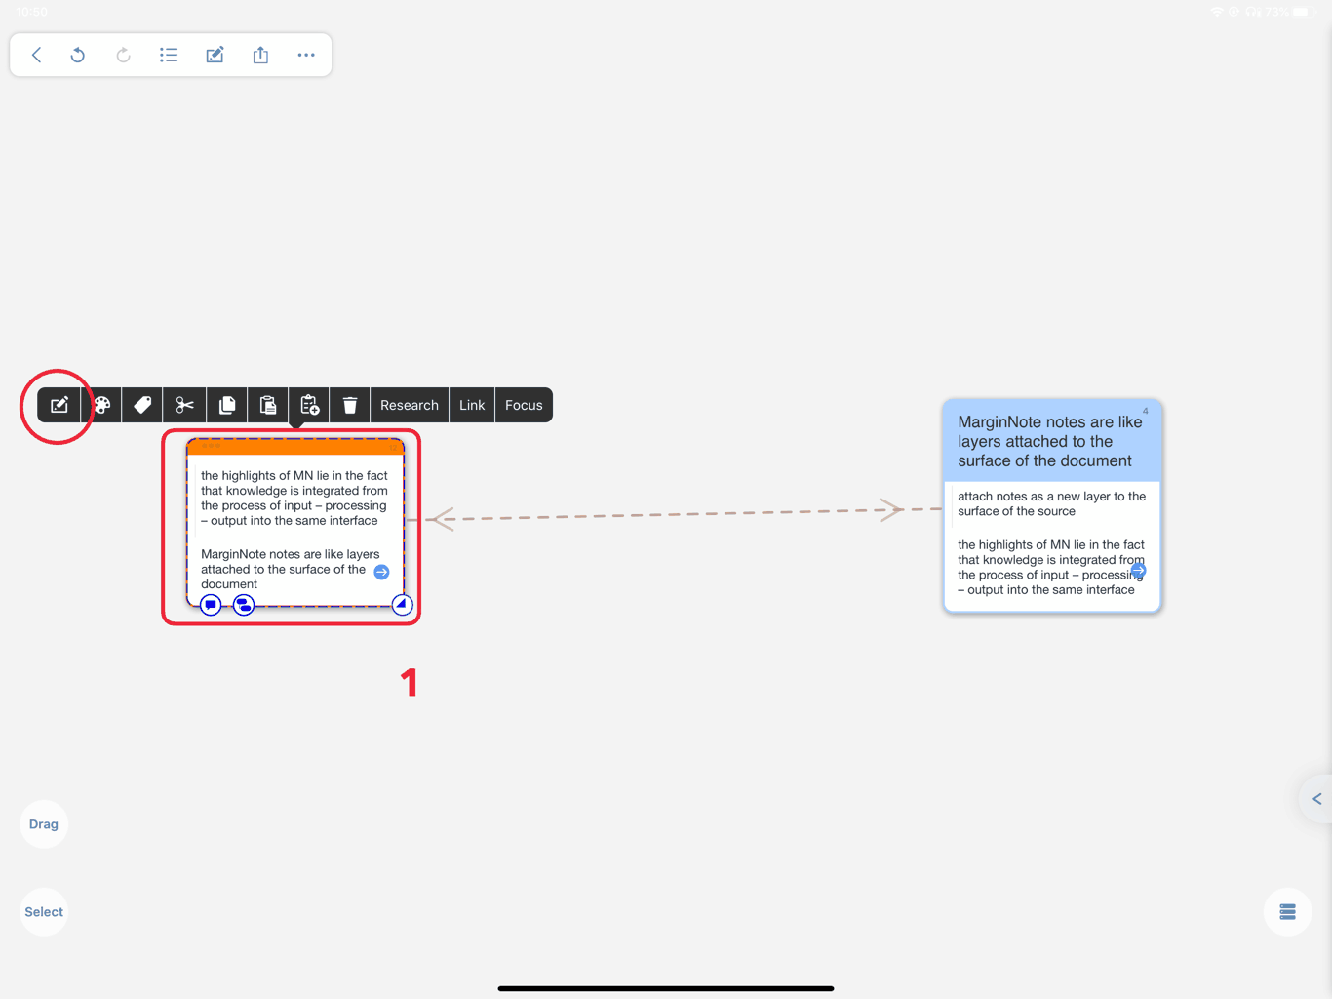Click 'the highlights of MN' paragraph in blue card
Image resolution: width=1332 pixels, height=999 pixels.
coord(1051,567)
